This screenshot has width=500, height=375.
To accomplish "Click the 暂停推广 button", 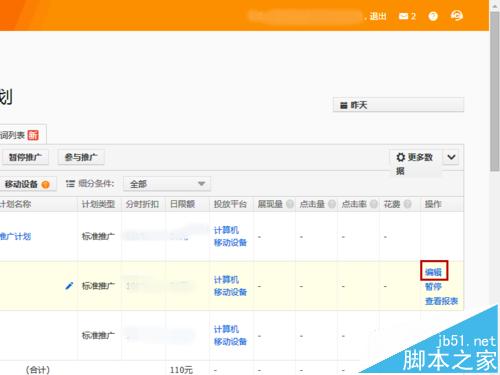I will [x=25, y=157].
